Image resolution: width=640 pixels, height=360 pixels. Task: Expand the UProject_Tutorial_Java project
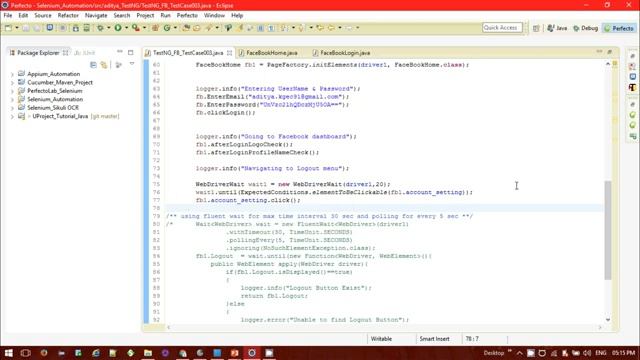point(12,117)
